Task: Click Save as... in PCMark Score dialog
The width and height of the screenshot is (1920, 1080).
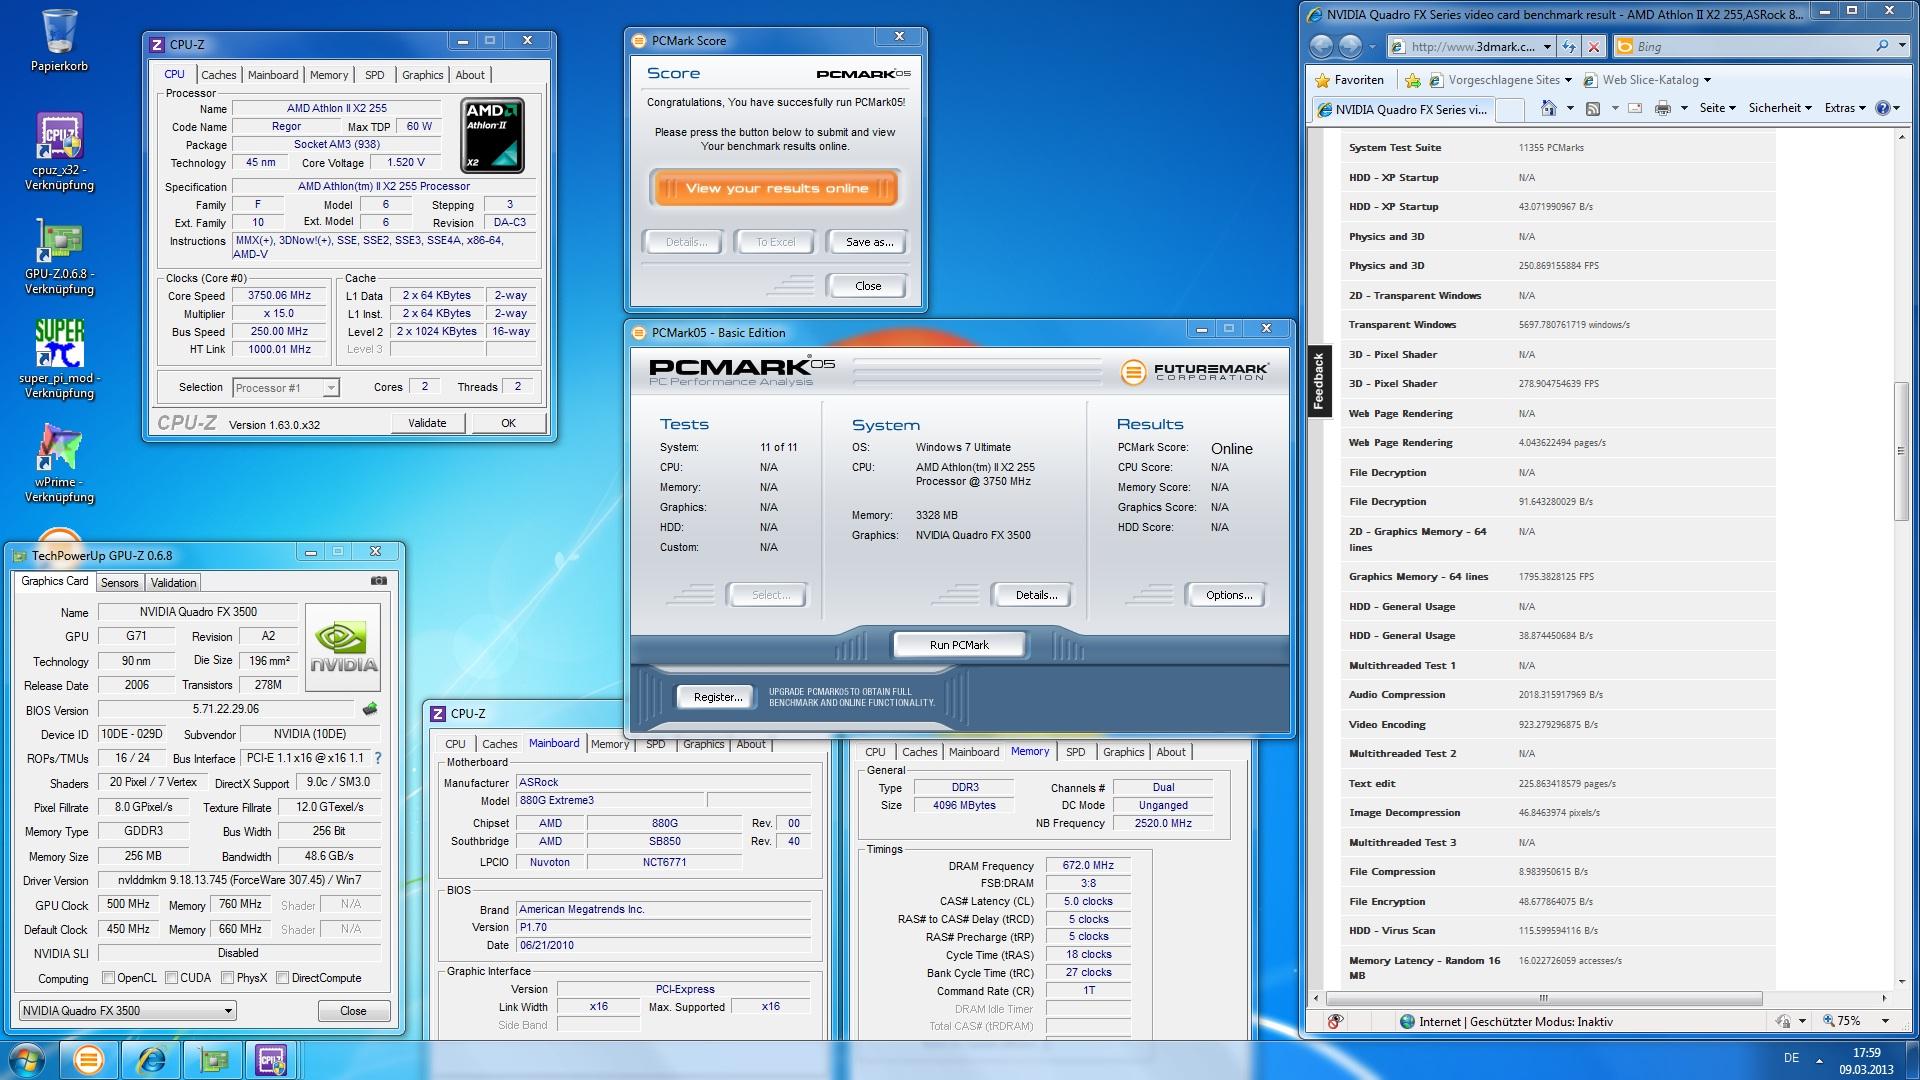Action: [869, 242]
